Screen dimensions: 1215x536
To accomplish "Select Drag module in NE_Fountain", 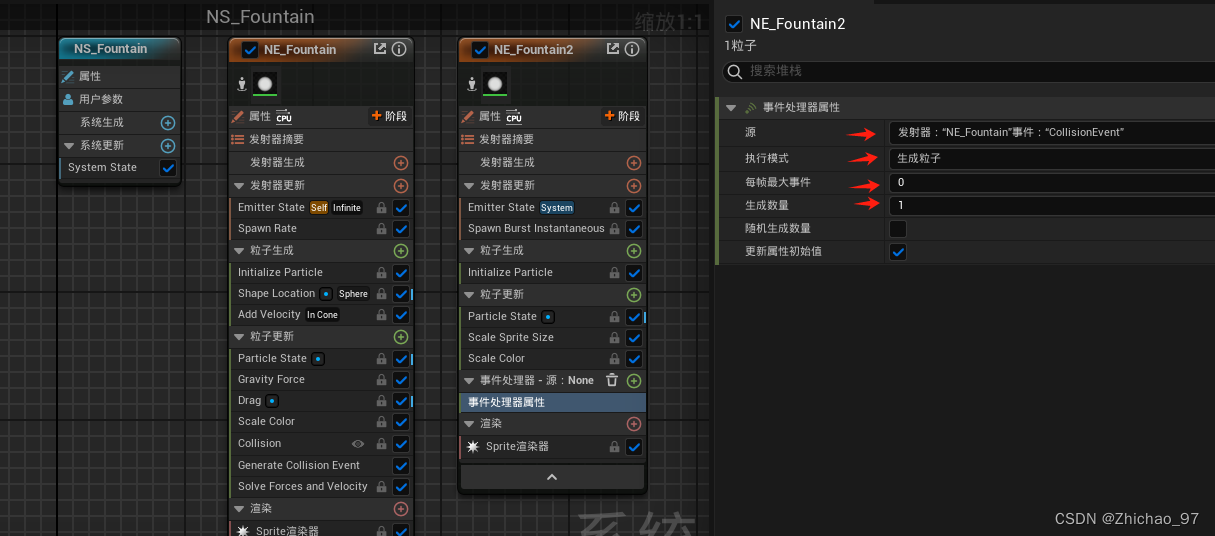I will 321,401.
